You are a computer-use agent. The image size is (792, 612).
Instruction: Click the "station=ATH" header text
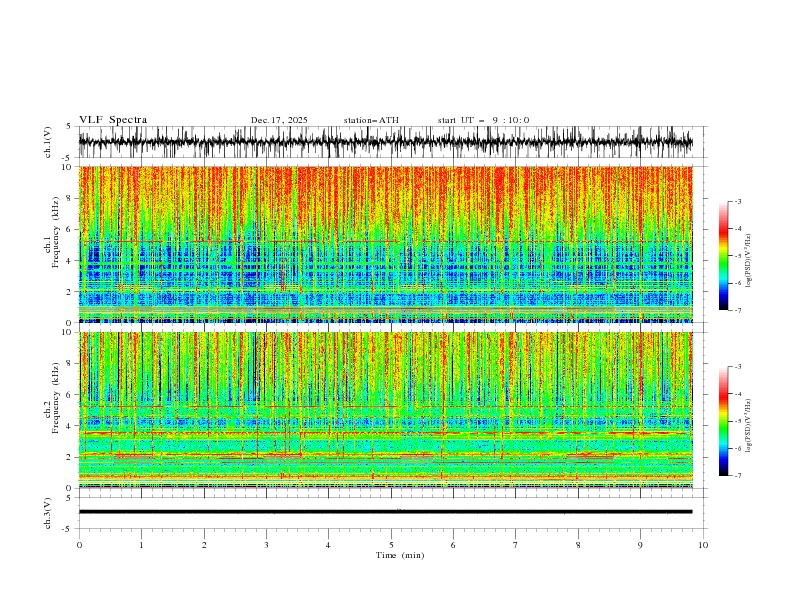(371, 120)
